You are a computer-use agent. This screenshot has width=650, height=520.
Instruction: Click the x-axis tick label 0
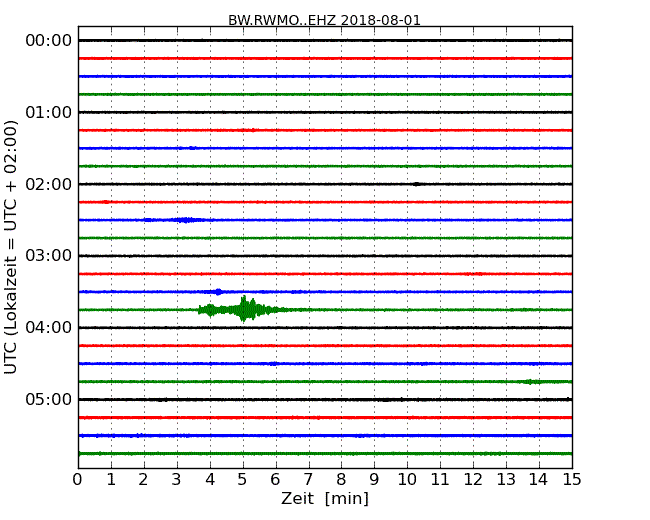tap(78, 480)
